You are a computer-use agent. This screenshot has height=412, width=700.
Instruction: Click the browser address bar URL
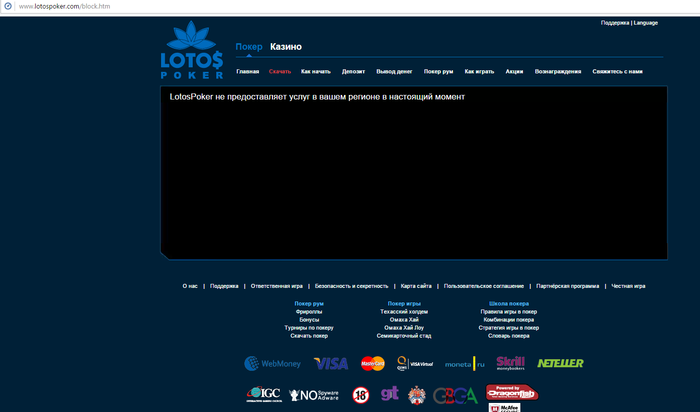click(x=64, y=6)
